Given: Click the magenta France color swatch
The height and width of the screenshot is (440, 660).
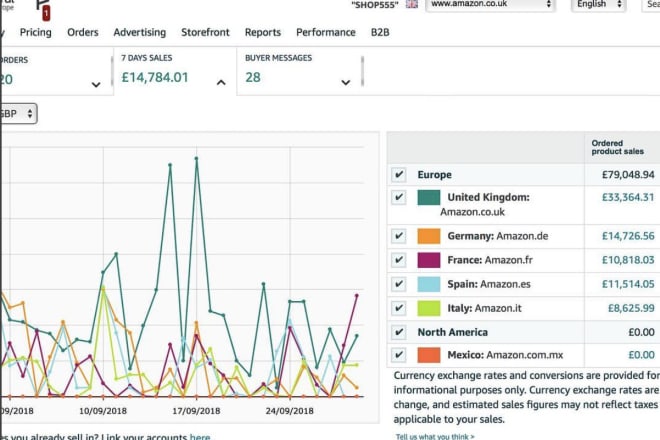Looking at the screenshot, I should tap(428, 260).
